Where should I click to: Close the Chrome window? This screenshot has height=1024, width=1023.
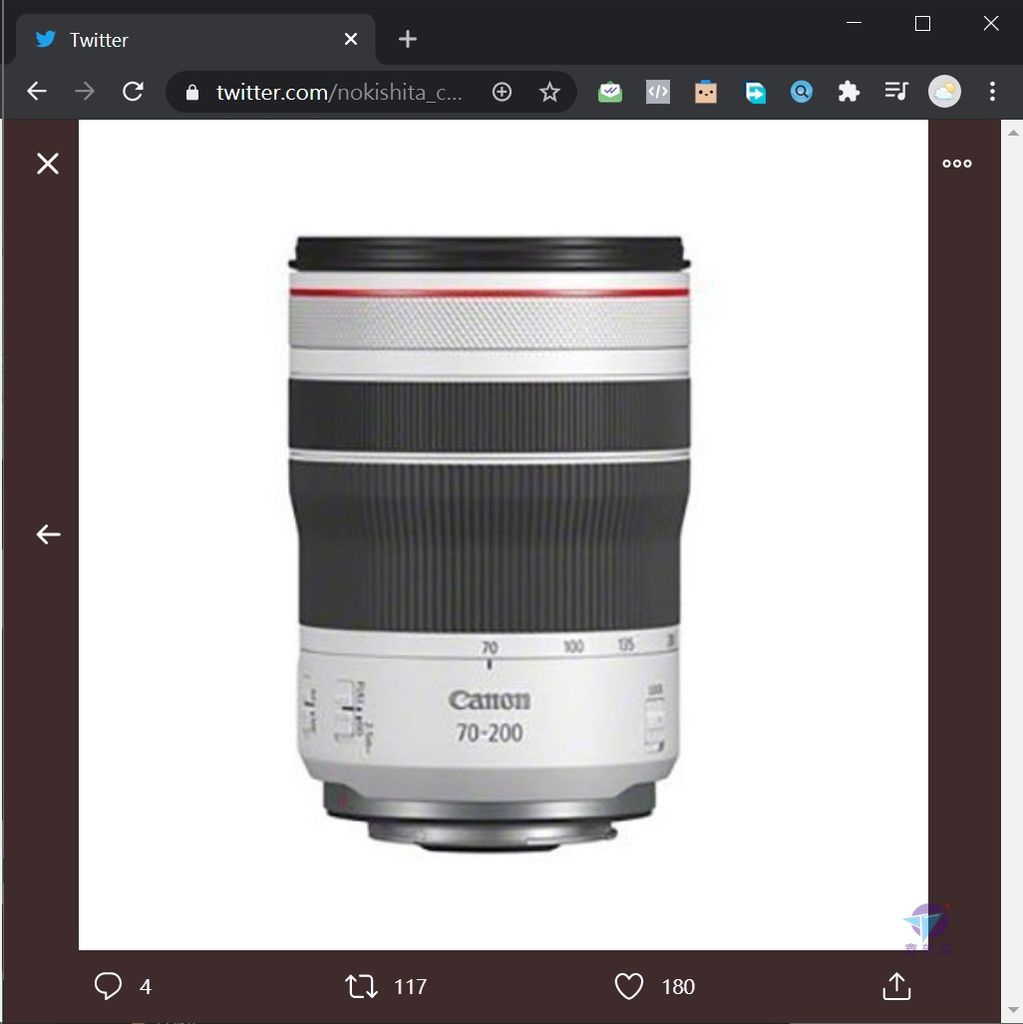click(x=991, y=24)
